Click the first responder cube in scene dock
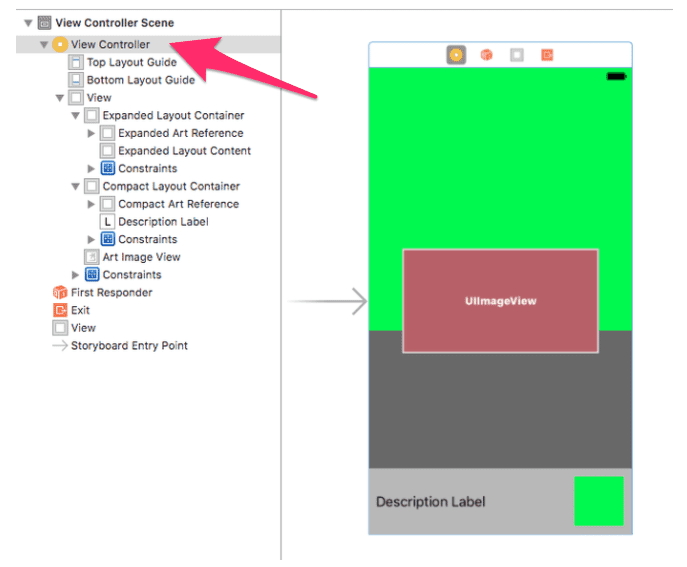This screenshot has width=687, height=567. click(486, 55)
